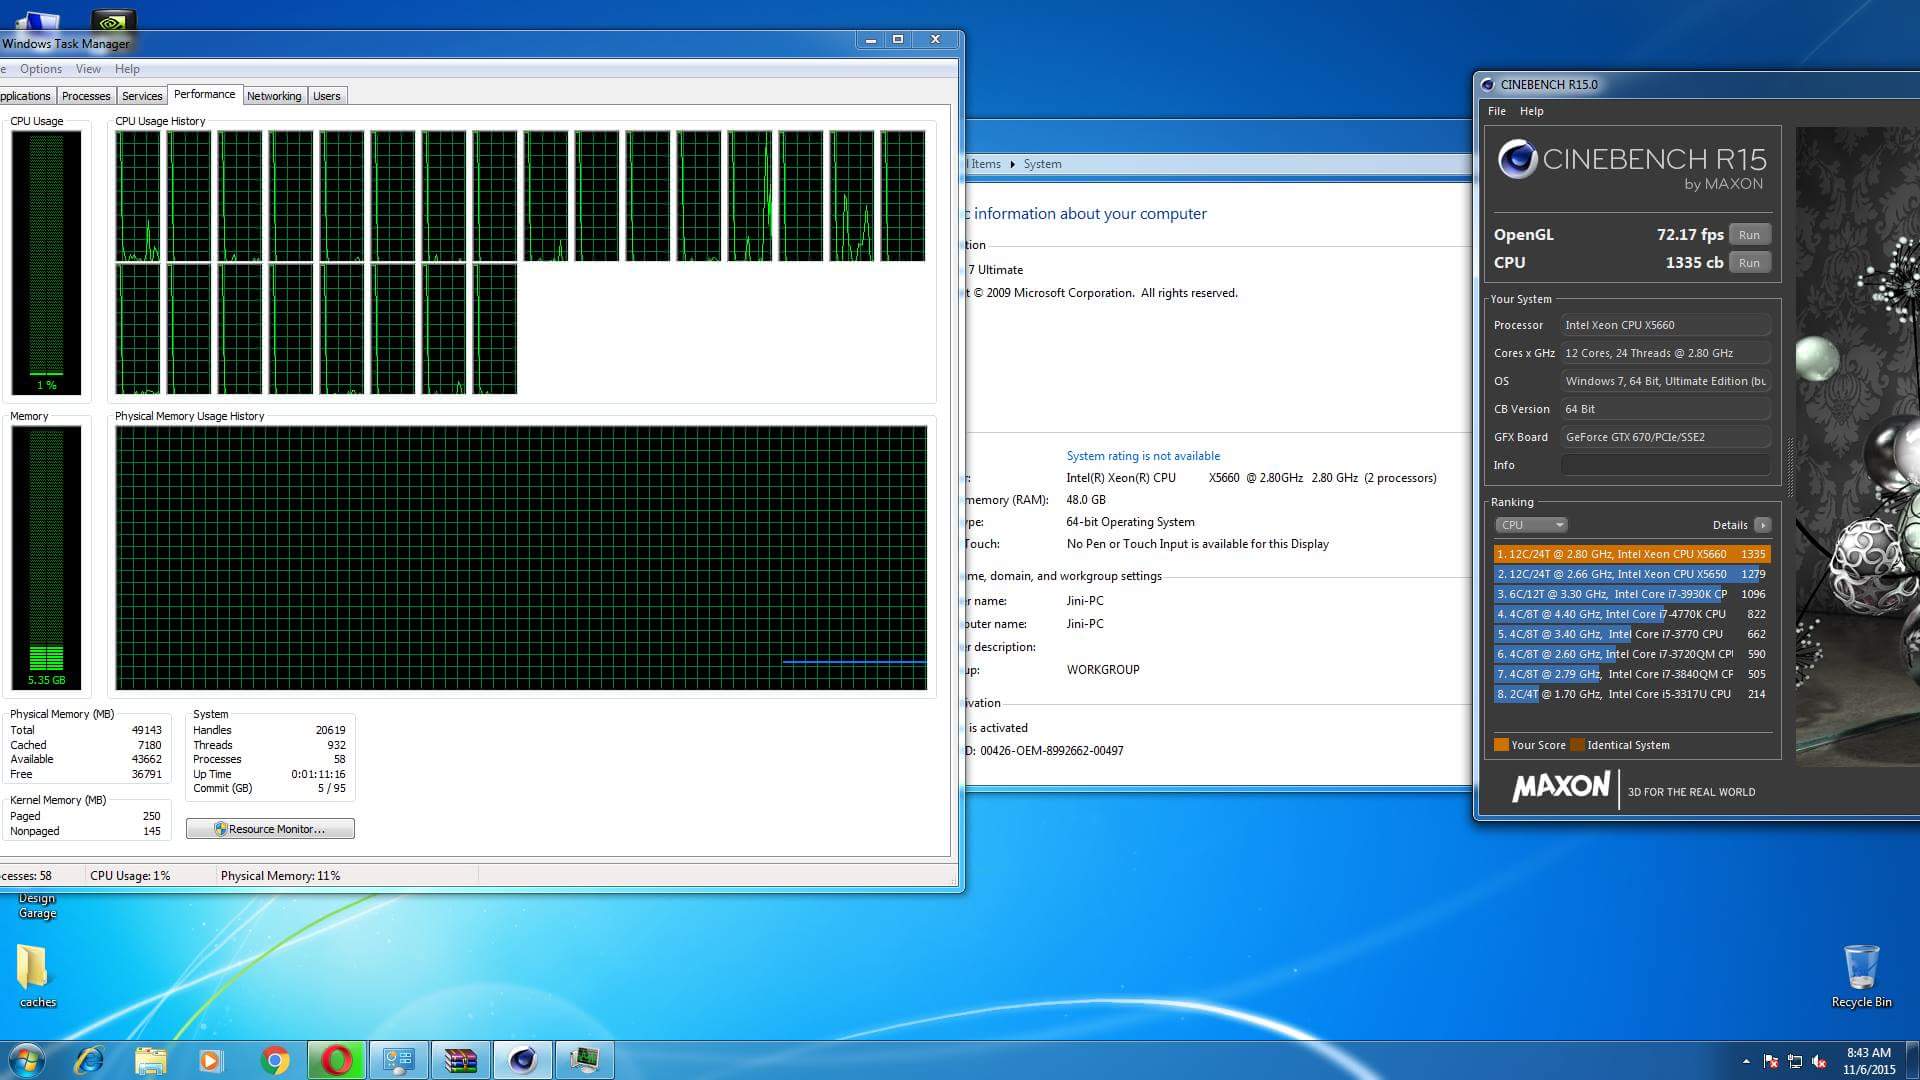This screenshot has width=1920, height=1080.
Task: Open the WinRAR taskbar icon
Action: click(460, 1059)
